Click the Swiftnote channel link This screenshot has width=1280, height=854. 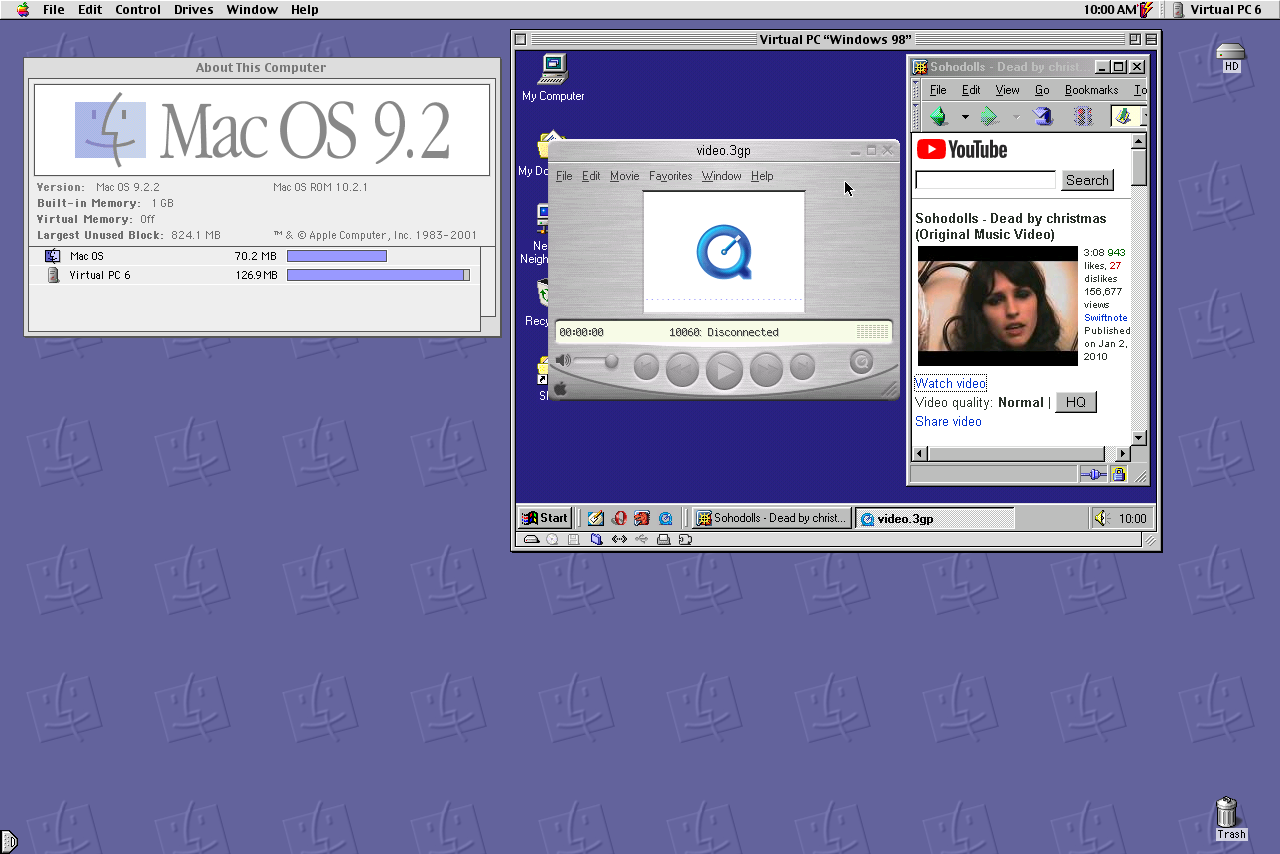(1106, 318)
